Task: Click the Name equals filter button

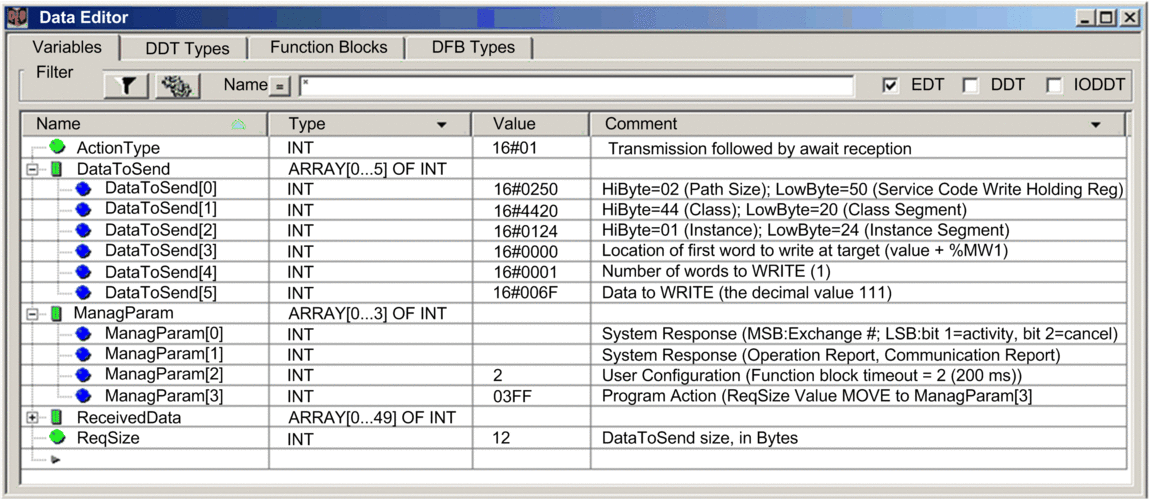Action: 280,87
